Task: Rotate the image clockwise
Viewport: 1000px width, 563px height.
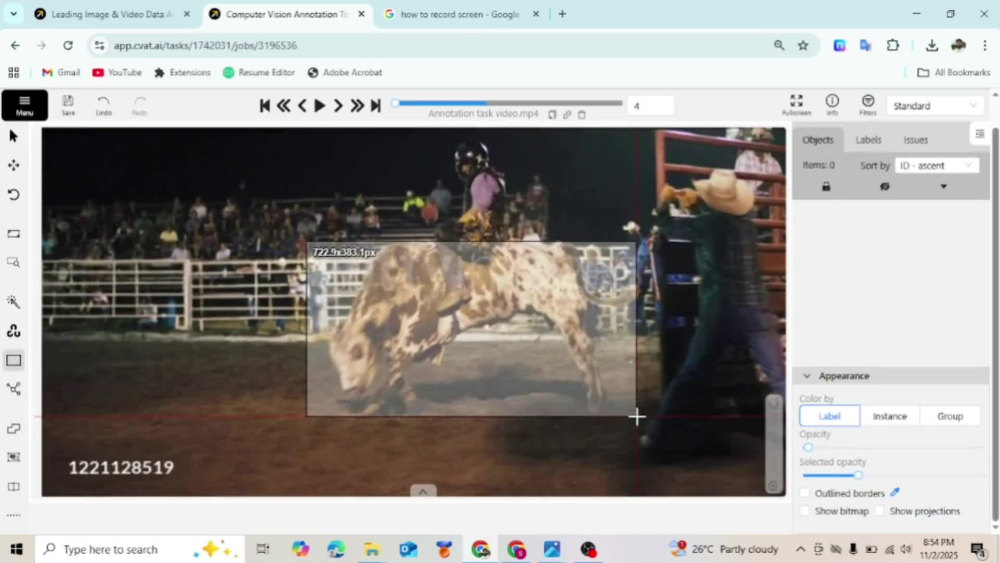Action: pyautogui.click(x=13, y=194)
